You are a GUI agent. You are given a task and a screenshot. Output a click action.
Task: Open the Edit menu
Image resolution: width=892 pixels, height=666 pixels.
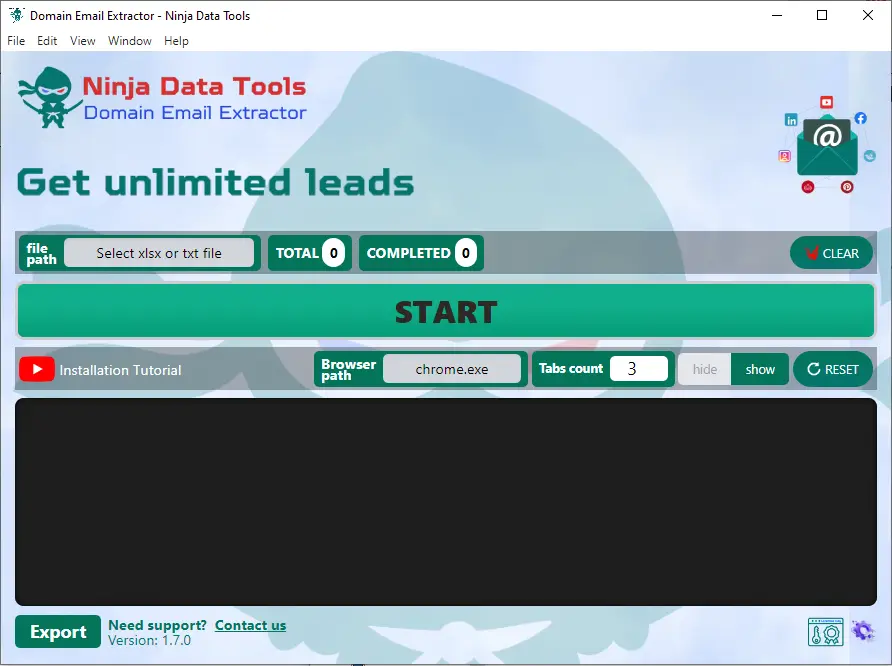[47, 41]
